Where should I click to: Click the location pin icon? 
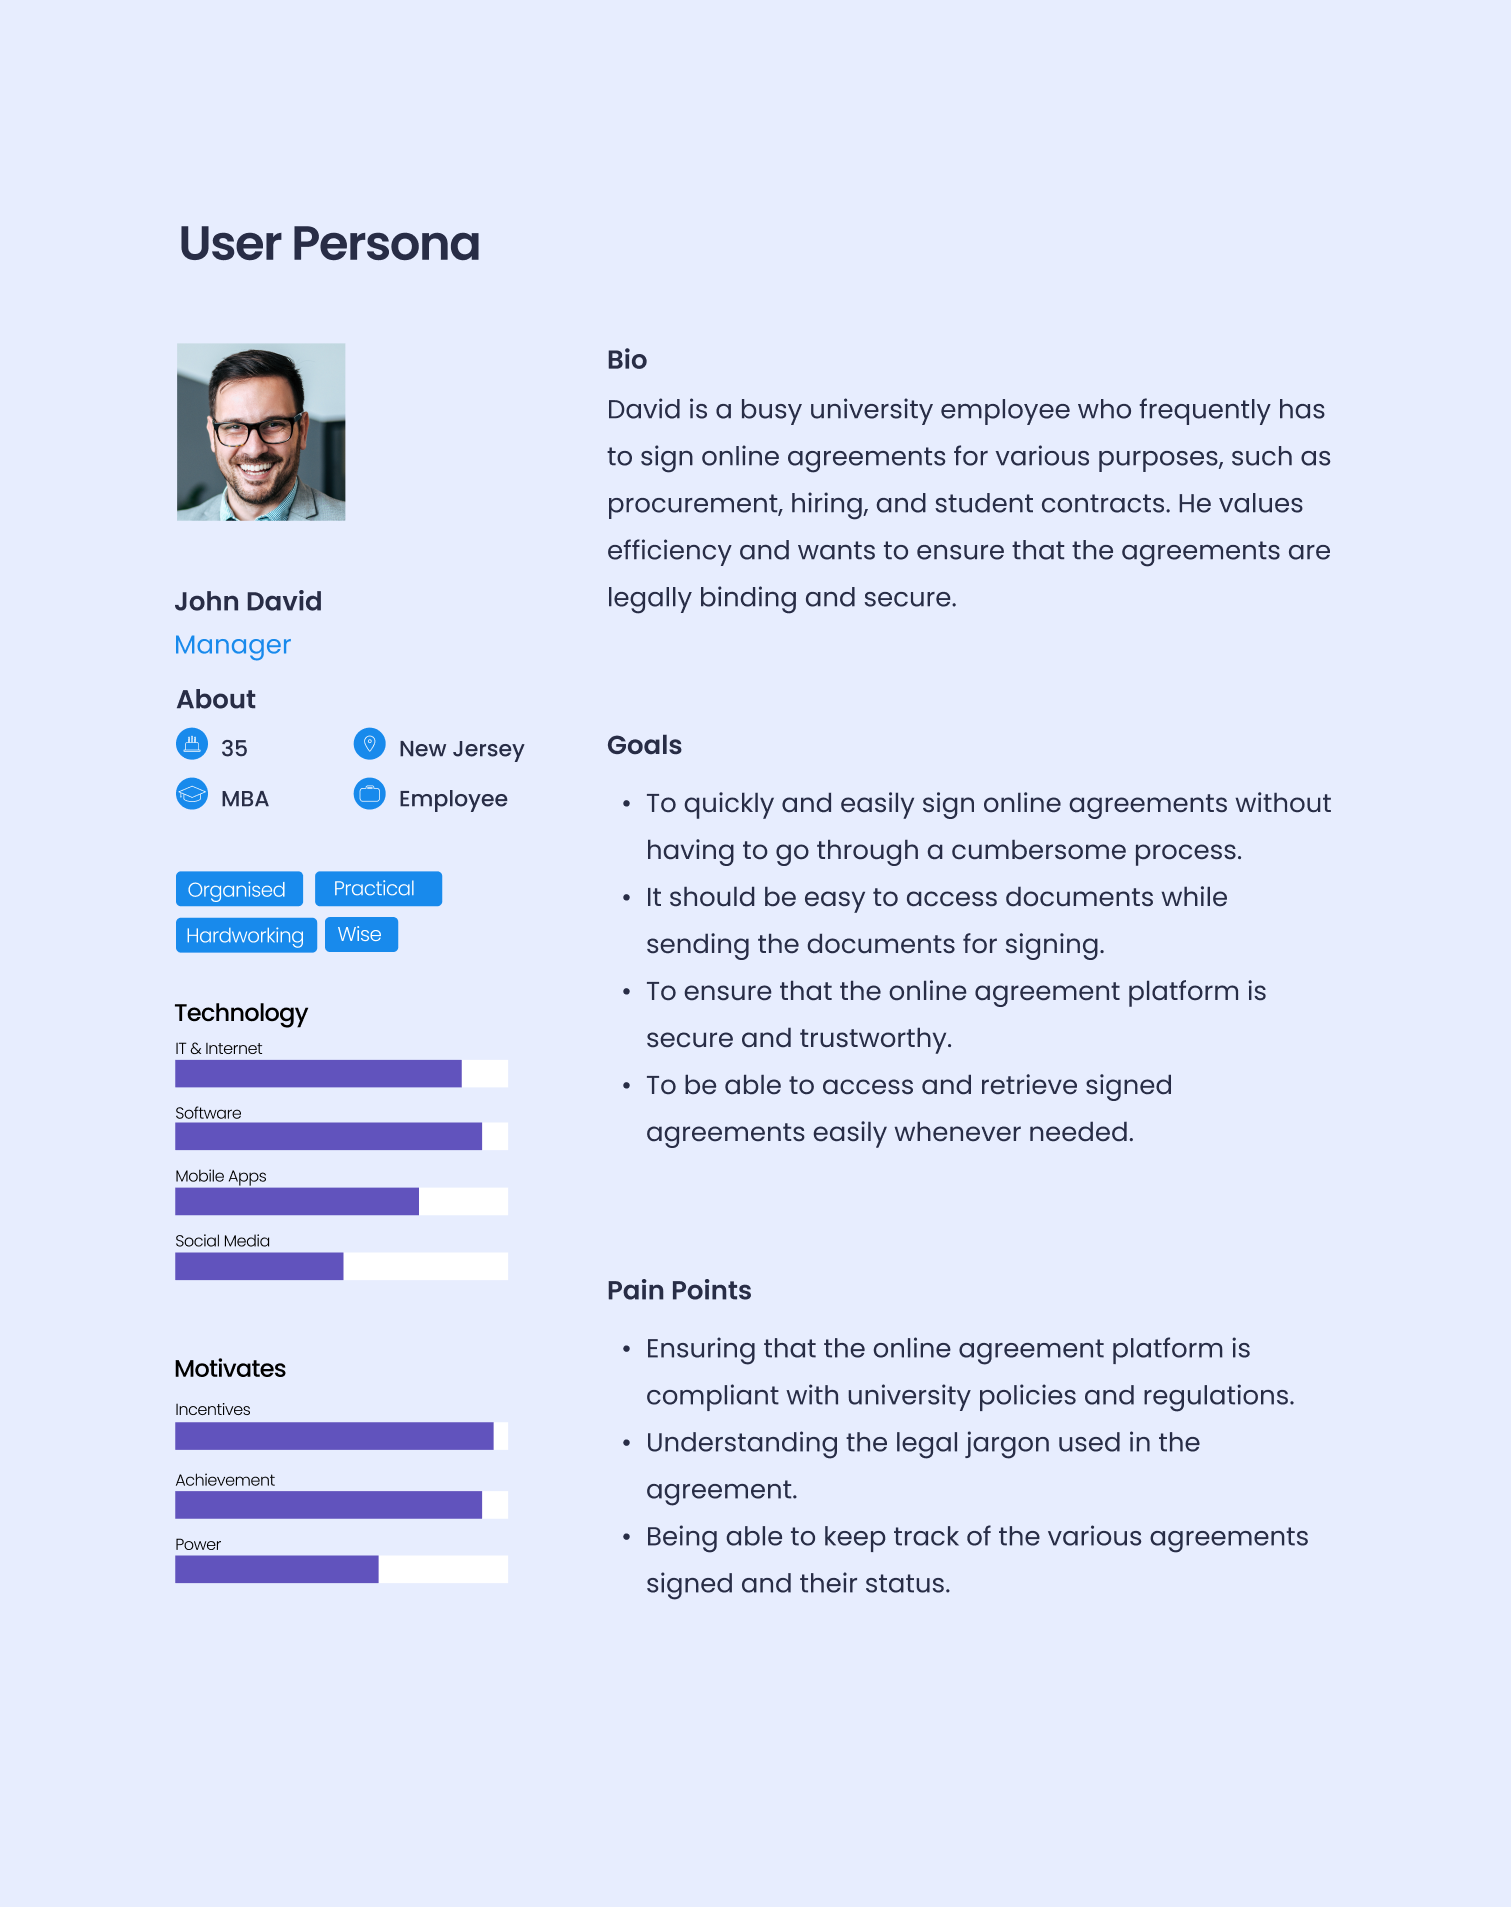pyautogui.click(x=370, y=744)
